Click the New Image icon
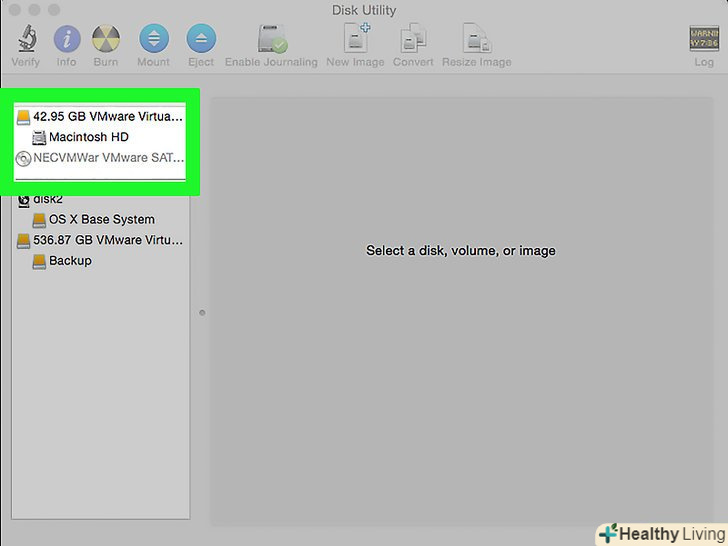Viewport: 728px width, 546px height. tap(356, 37)
